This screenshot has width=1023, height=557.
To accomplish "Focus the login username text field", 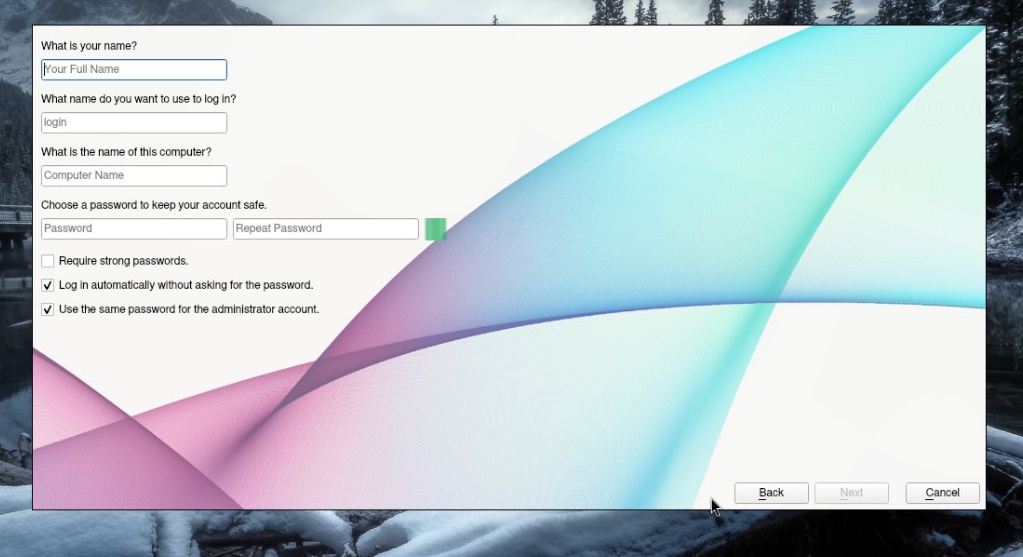I will [x=134, y=123].
